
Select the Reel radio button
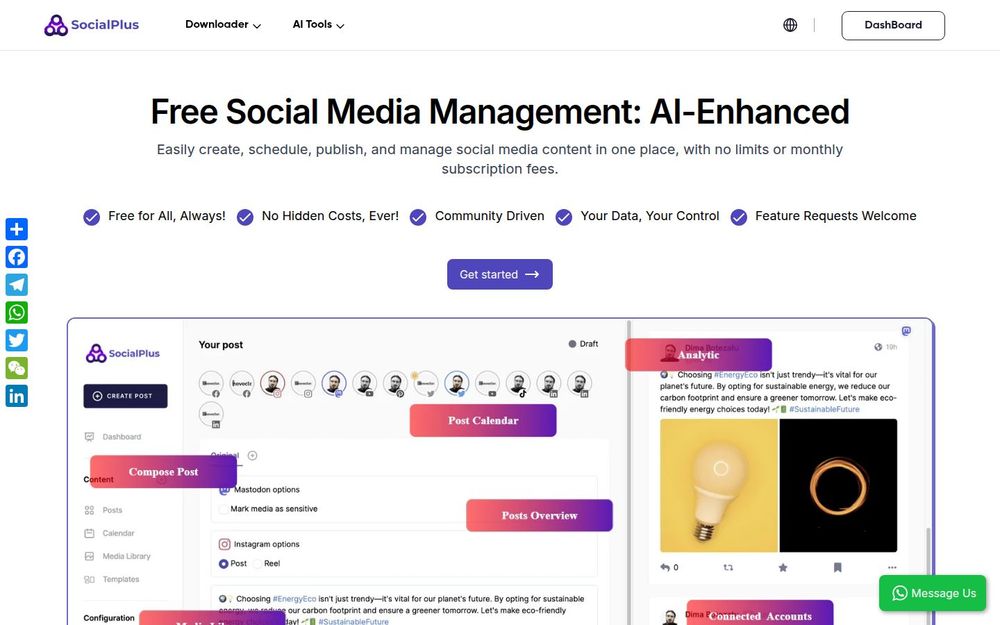pos(258,564)
